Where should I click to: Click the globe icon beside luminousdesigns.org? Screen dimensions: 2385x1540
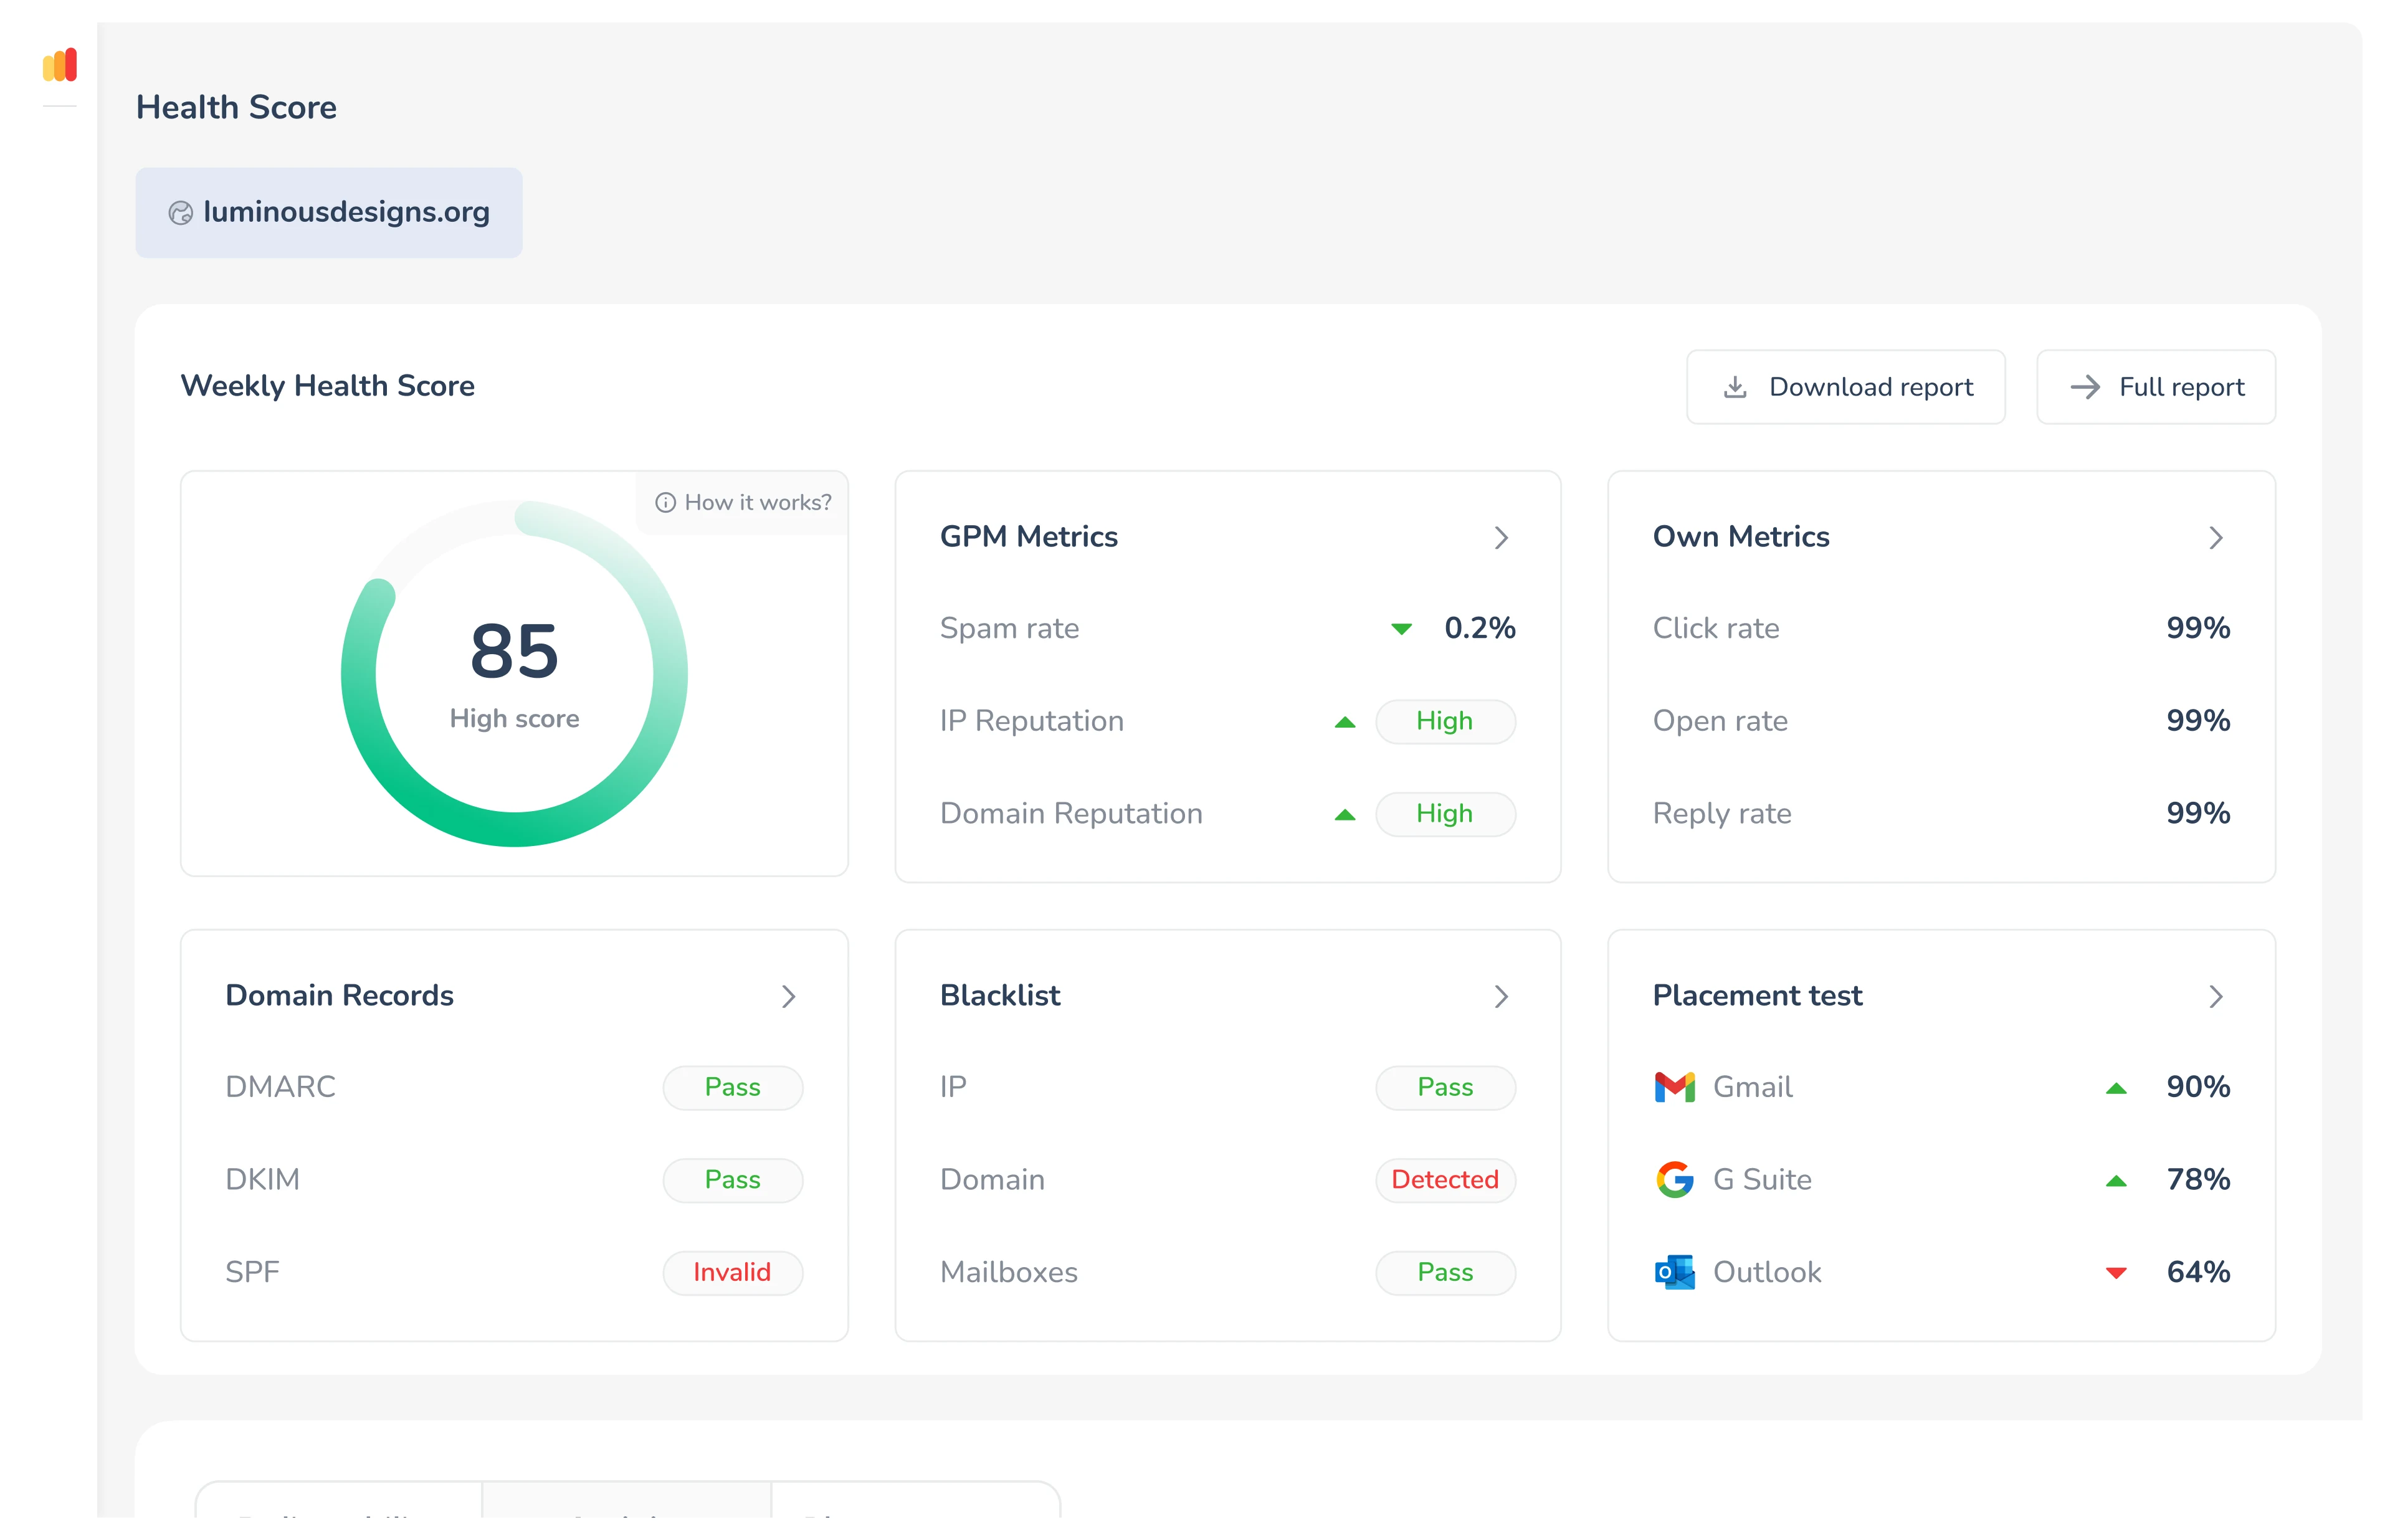pos(181,213)
